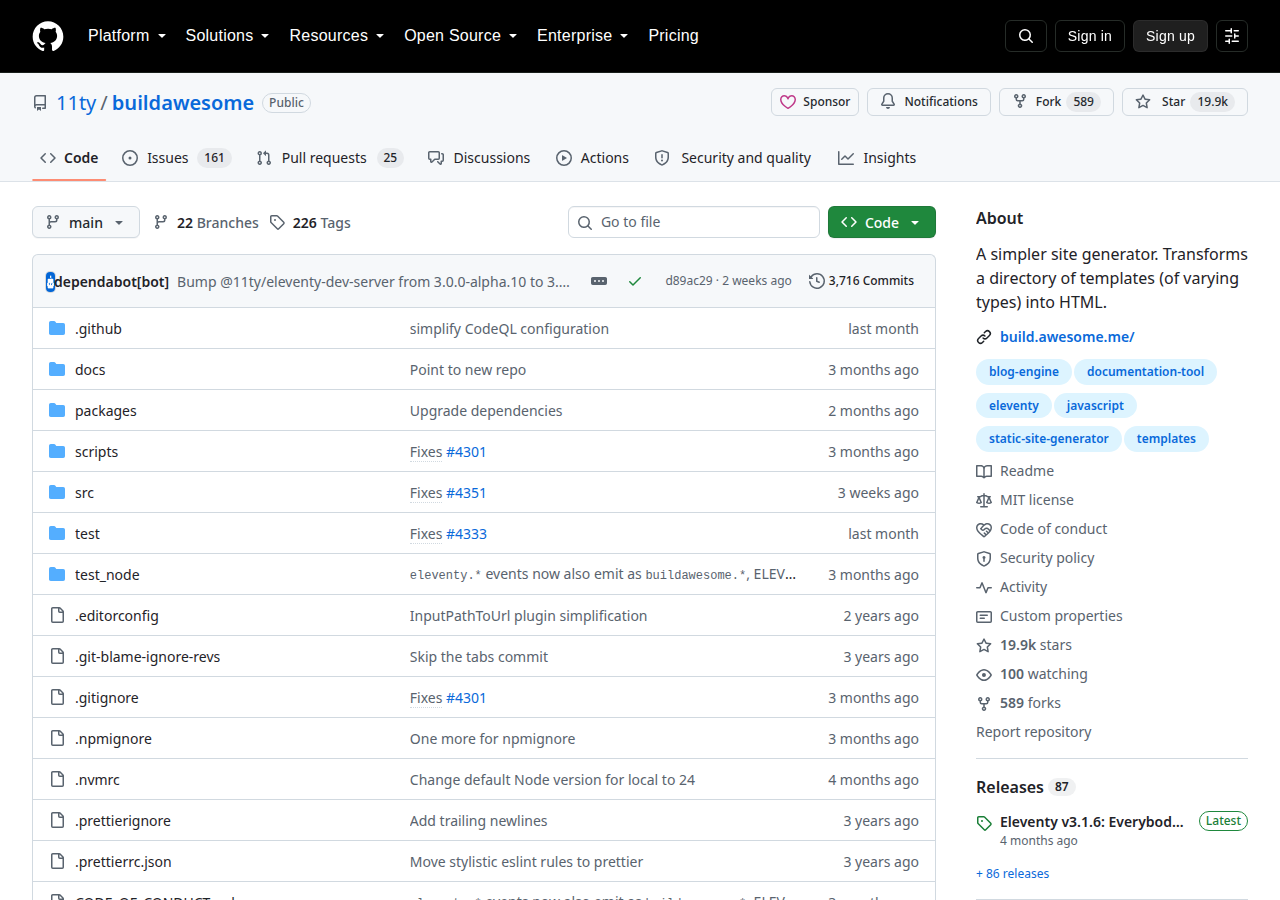Open the search magnifier icon
Screen dimensions: 1280x900
click(1026, 36)
